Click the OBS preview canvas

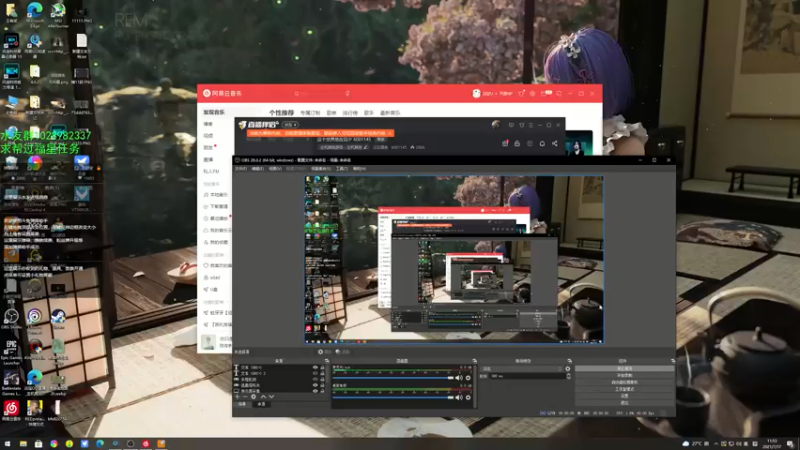pyautogui.click(x=454, y=260)
